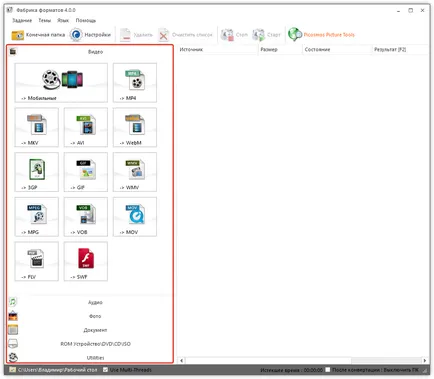
Task: Open the Мобильные video conversion option
Action: tap(61, 82)
